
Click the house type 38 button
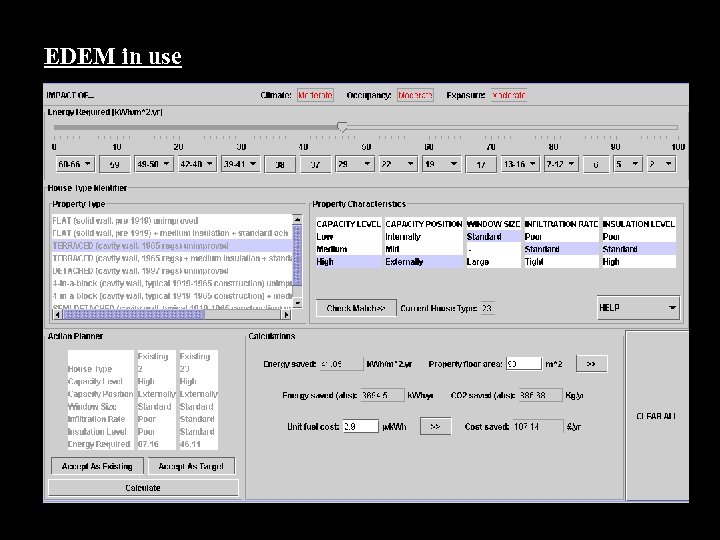tap(280, 164)
